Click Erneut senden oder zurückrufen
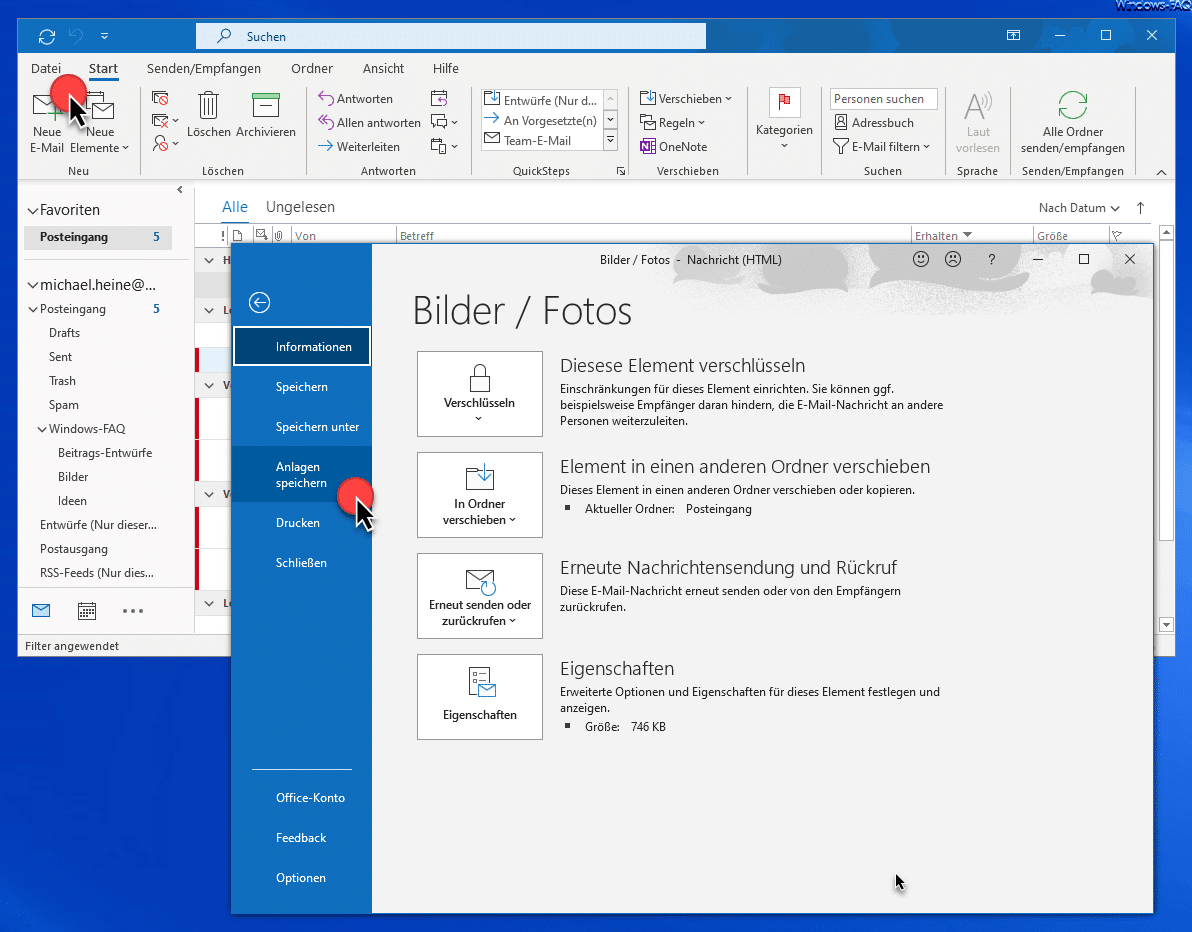Screen dimensions: 1192x932 click(480, 596)
